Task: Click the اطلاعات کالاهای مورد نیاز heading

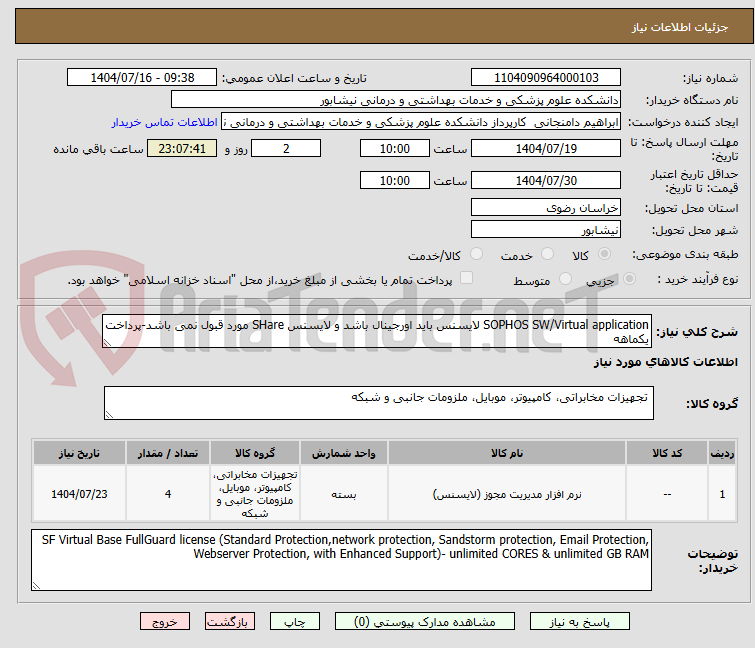Action: [665, 362]
